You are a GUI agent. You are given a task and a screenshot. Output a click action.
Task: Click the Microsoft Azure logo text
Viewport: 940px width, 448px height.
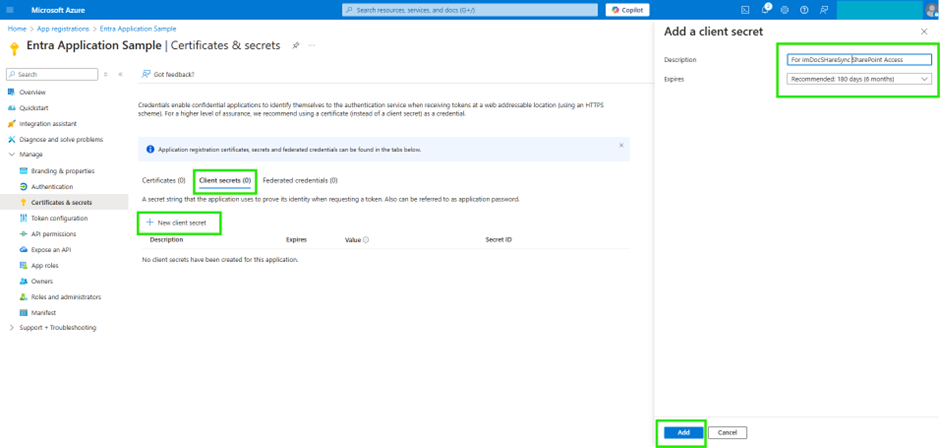58,10
